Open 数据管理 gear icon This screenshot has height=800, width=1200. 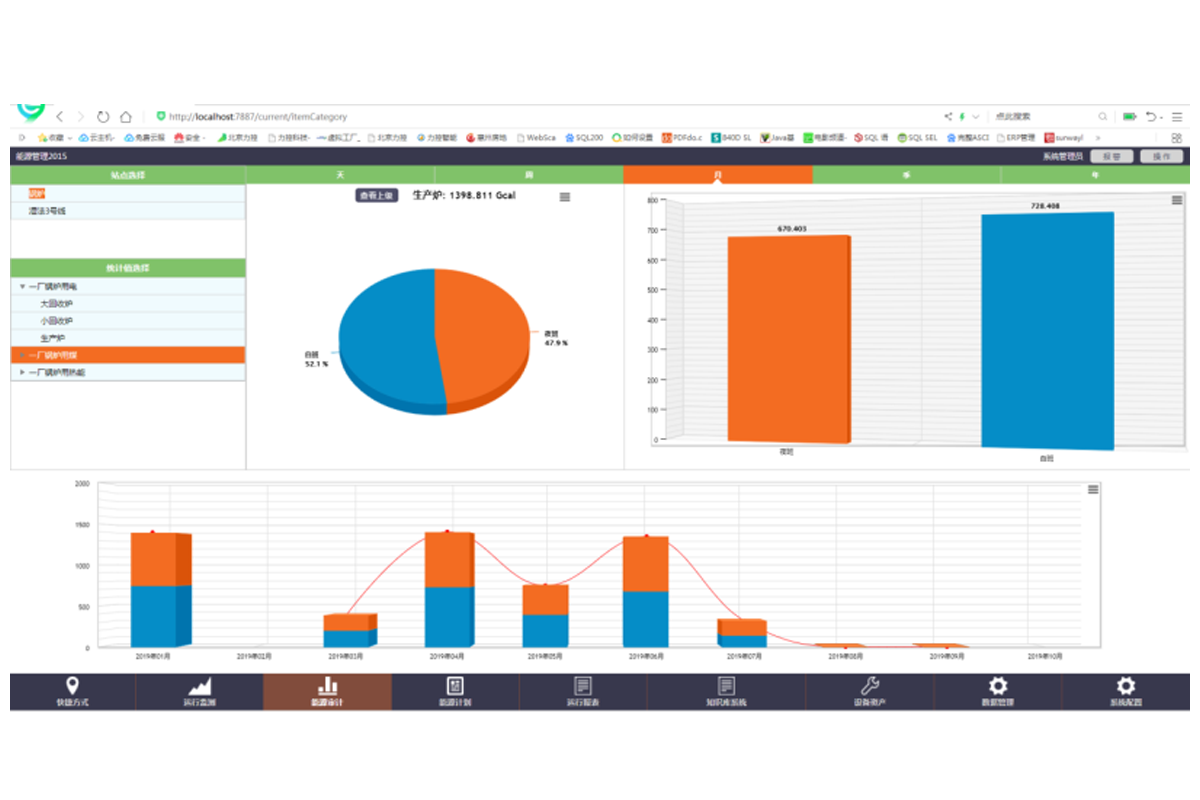pyautogui.click(x=997, y=686)
